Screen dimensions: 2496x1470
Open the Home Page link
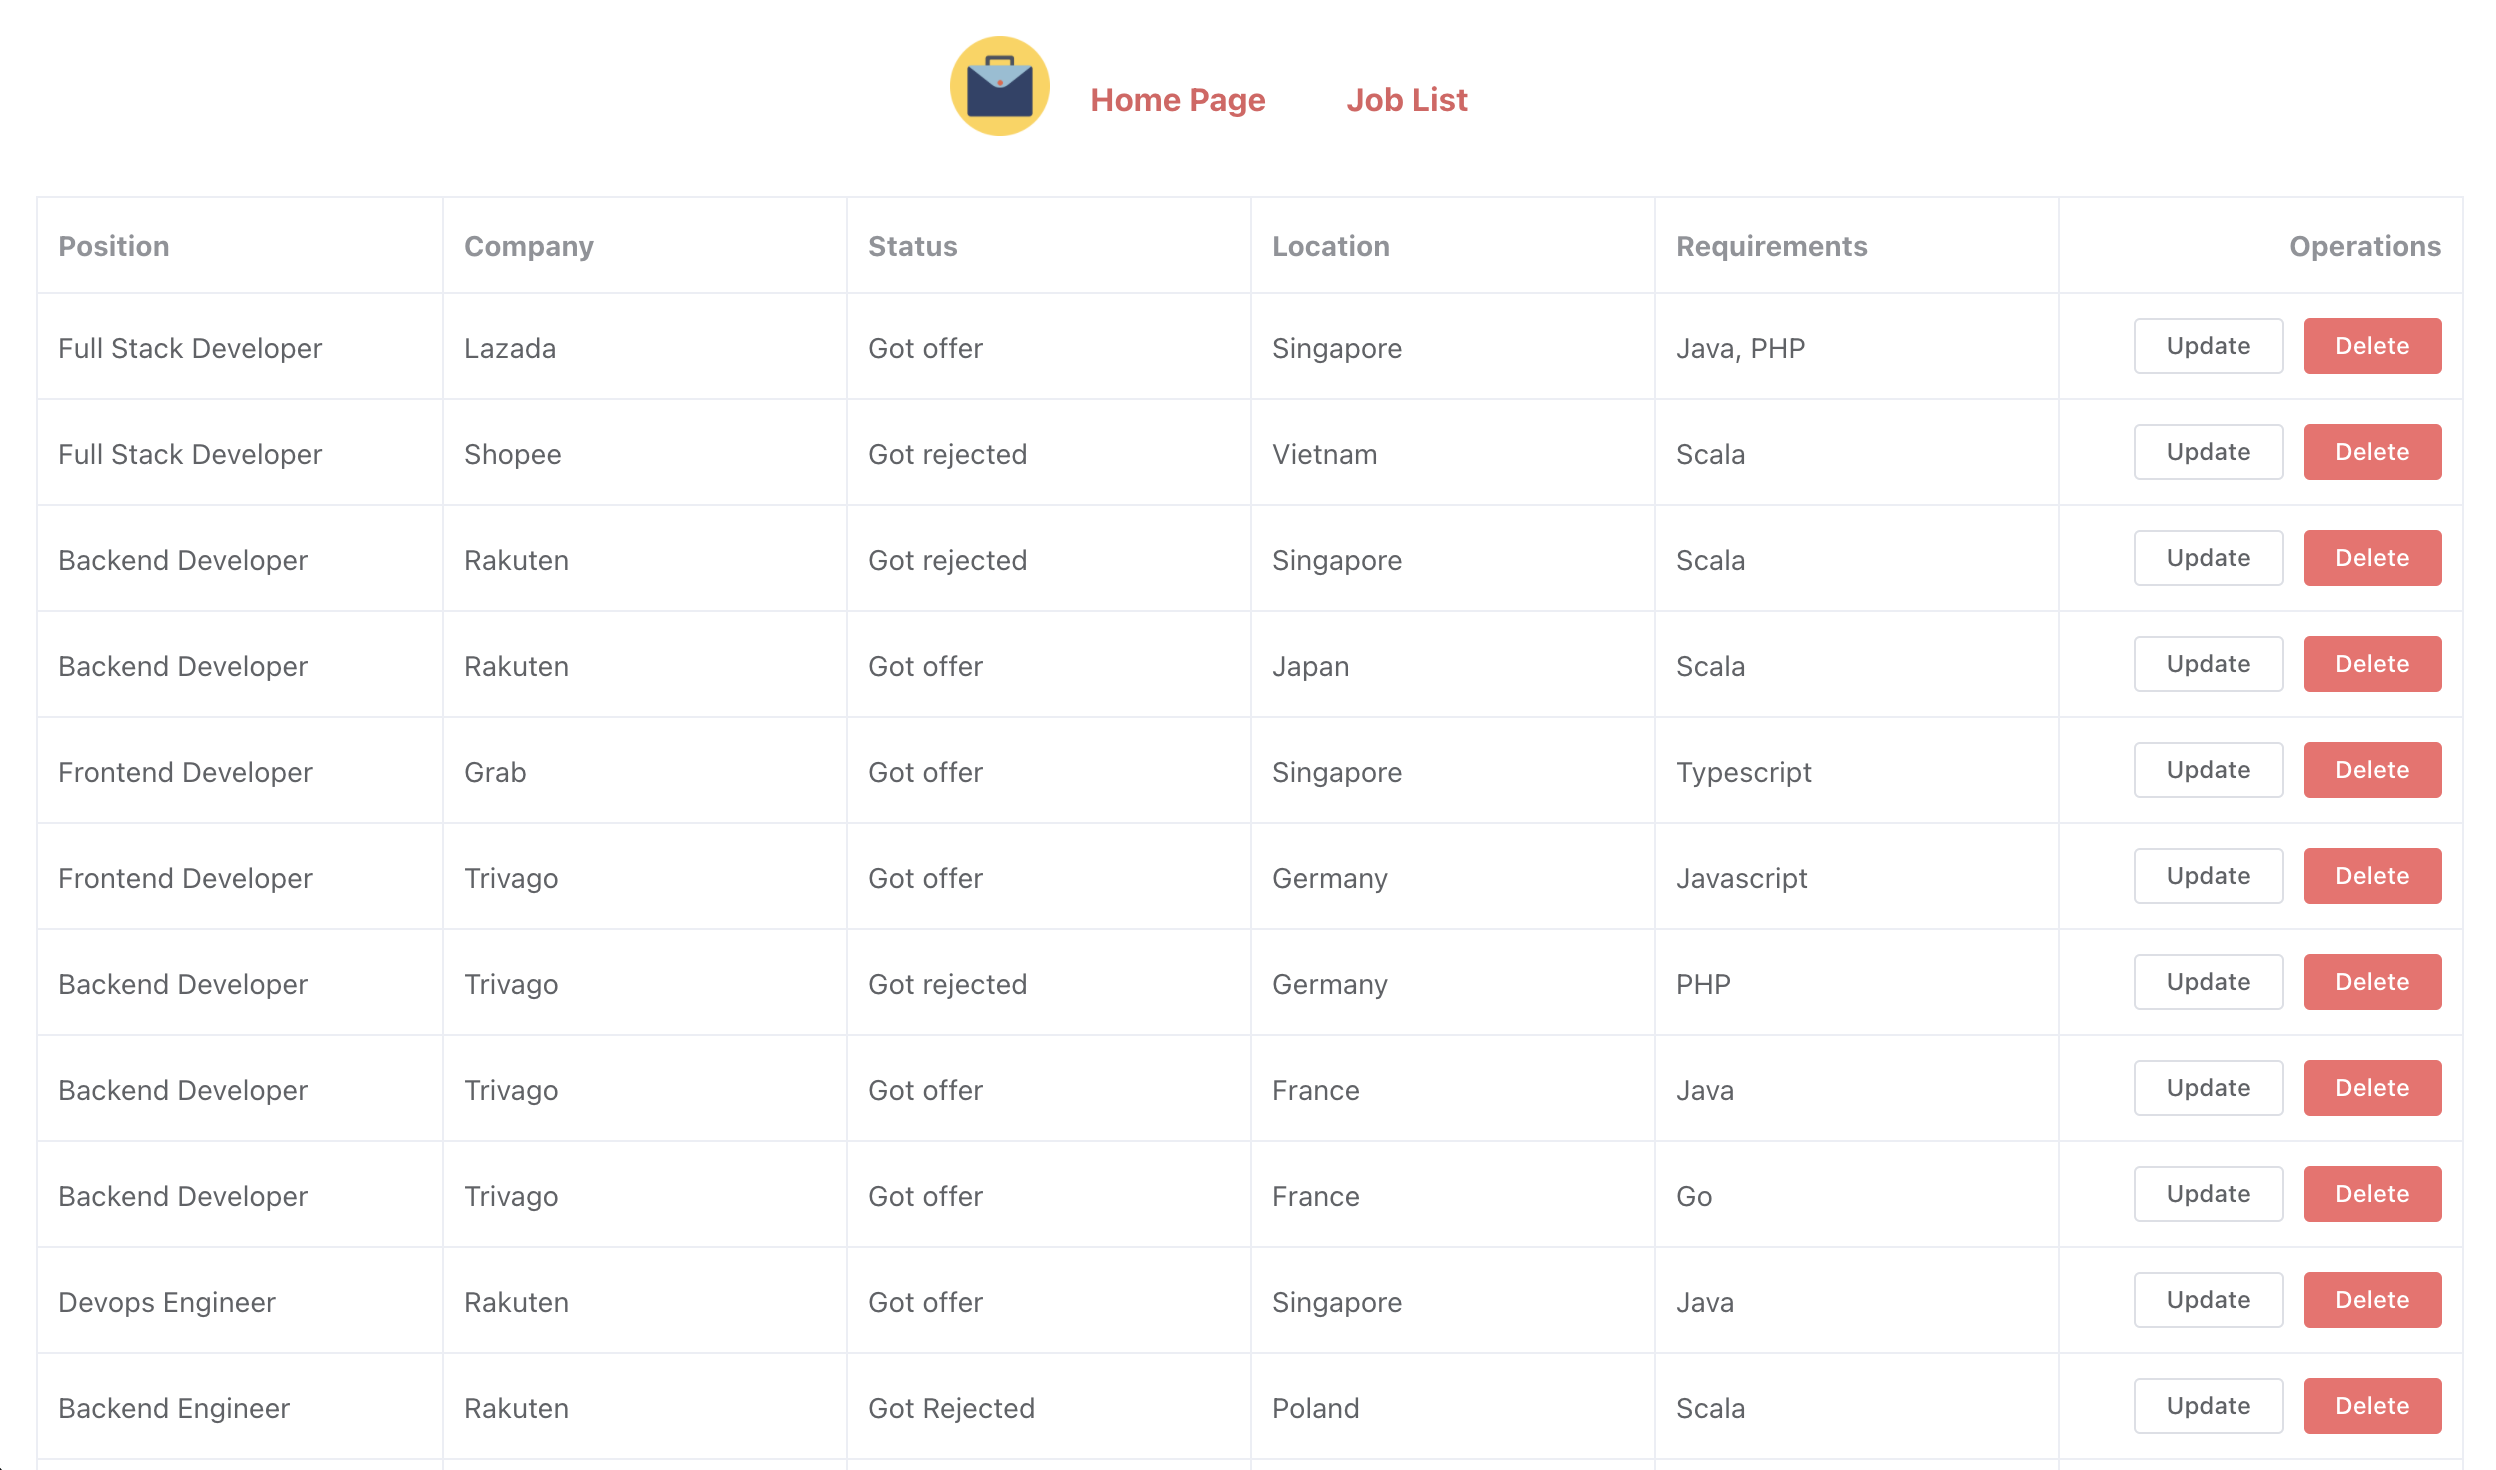(x=1177, y=100)
